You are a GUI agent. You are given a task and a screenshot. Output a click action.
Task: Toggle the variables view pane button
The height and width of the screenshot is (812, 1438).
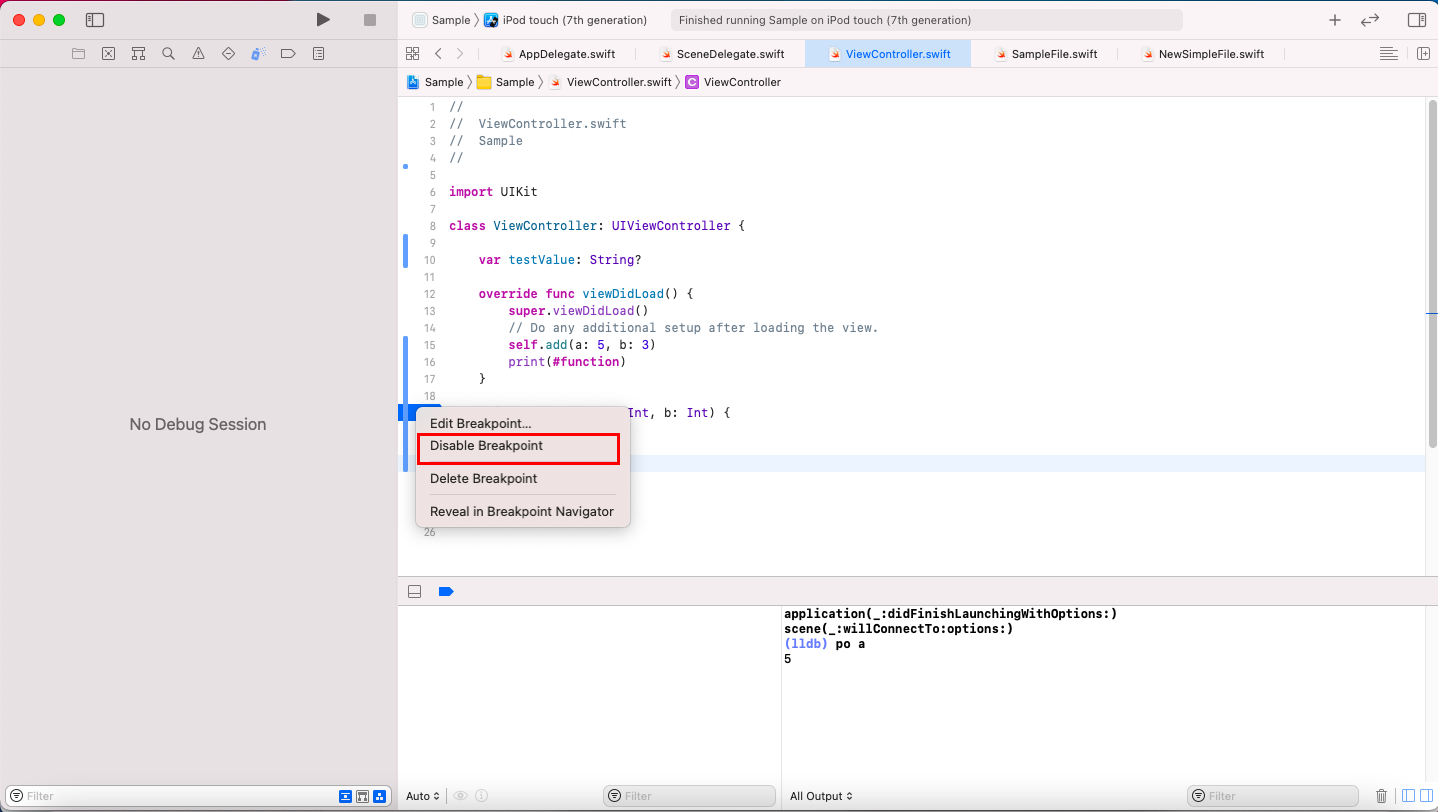(1408, 796)
